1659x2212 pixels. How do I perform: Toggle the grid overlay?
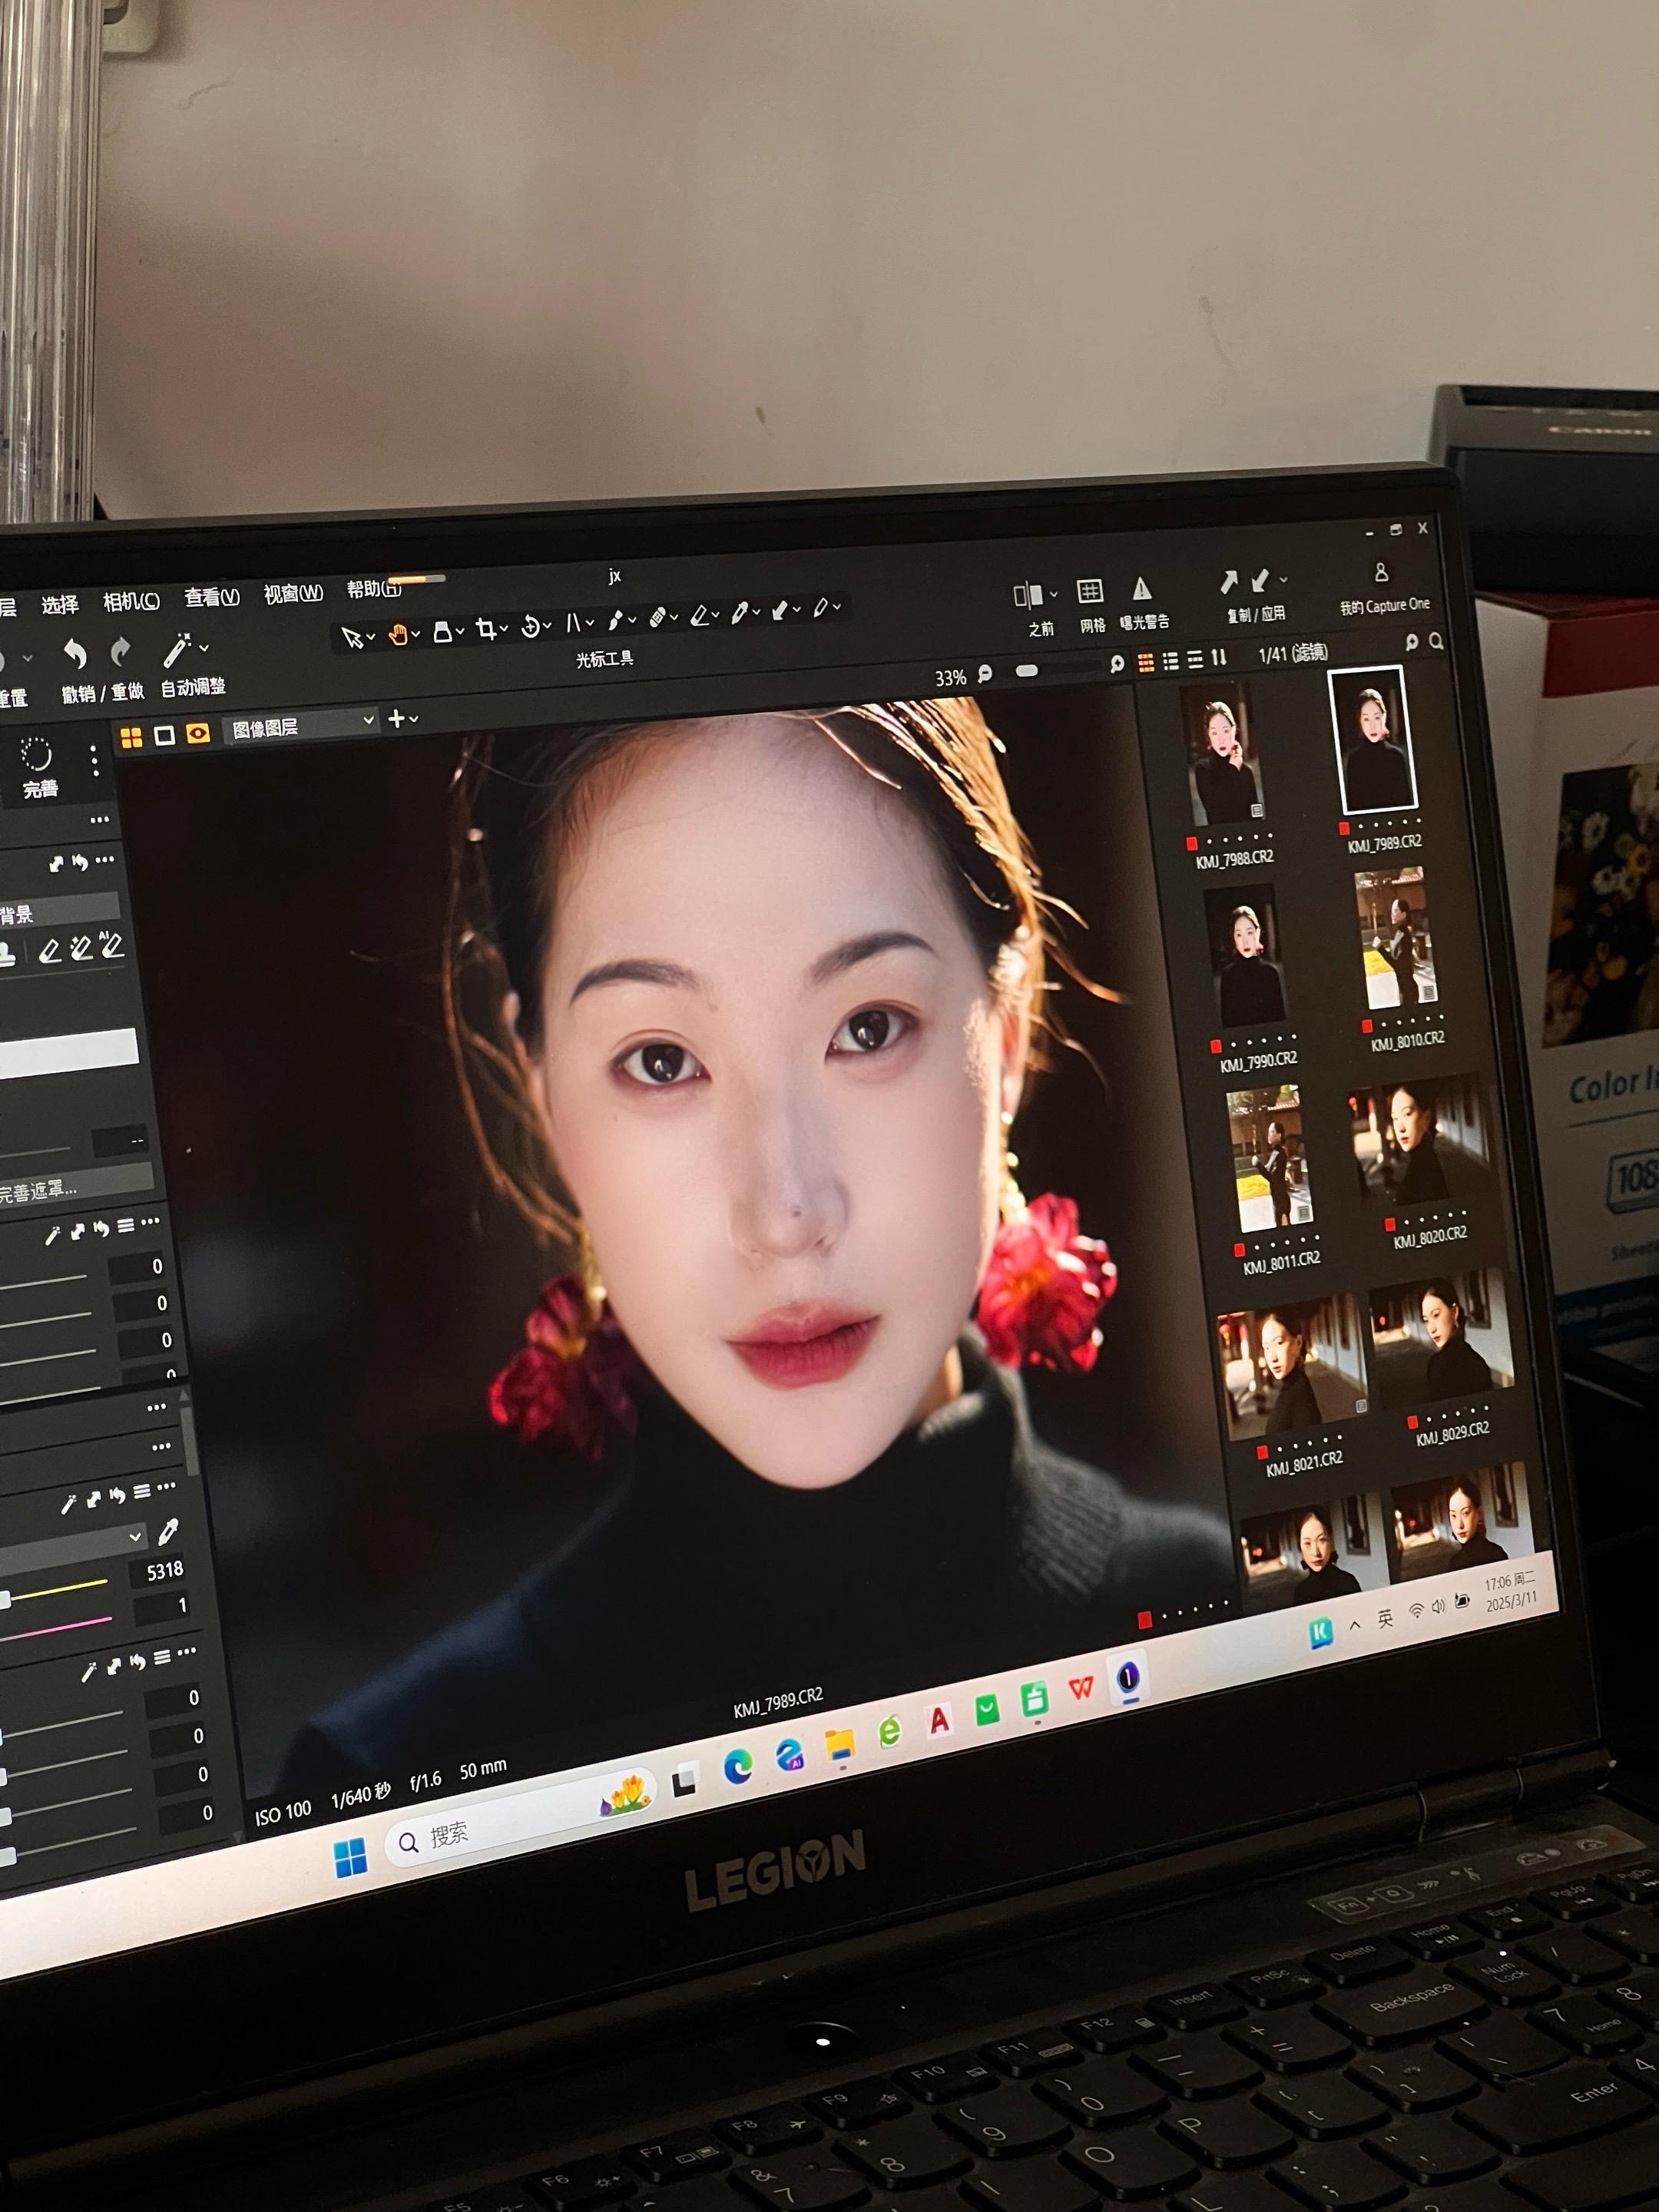tap(1089, 592)
